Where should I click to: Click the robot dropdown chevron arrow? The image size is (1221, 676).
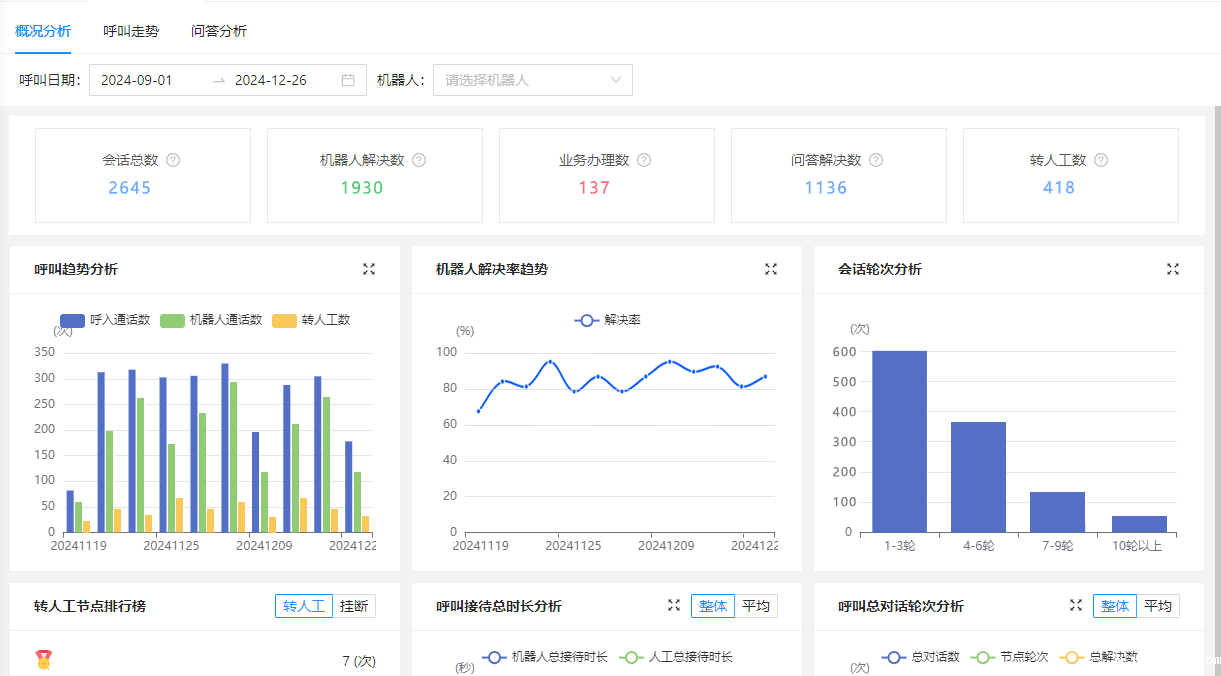coord(616,80)
